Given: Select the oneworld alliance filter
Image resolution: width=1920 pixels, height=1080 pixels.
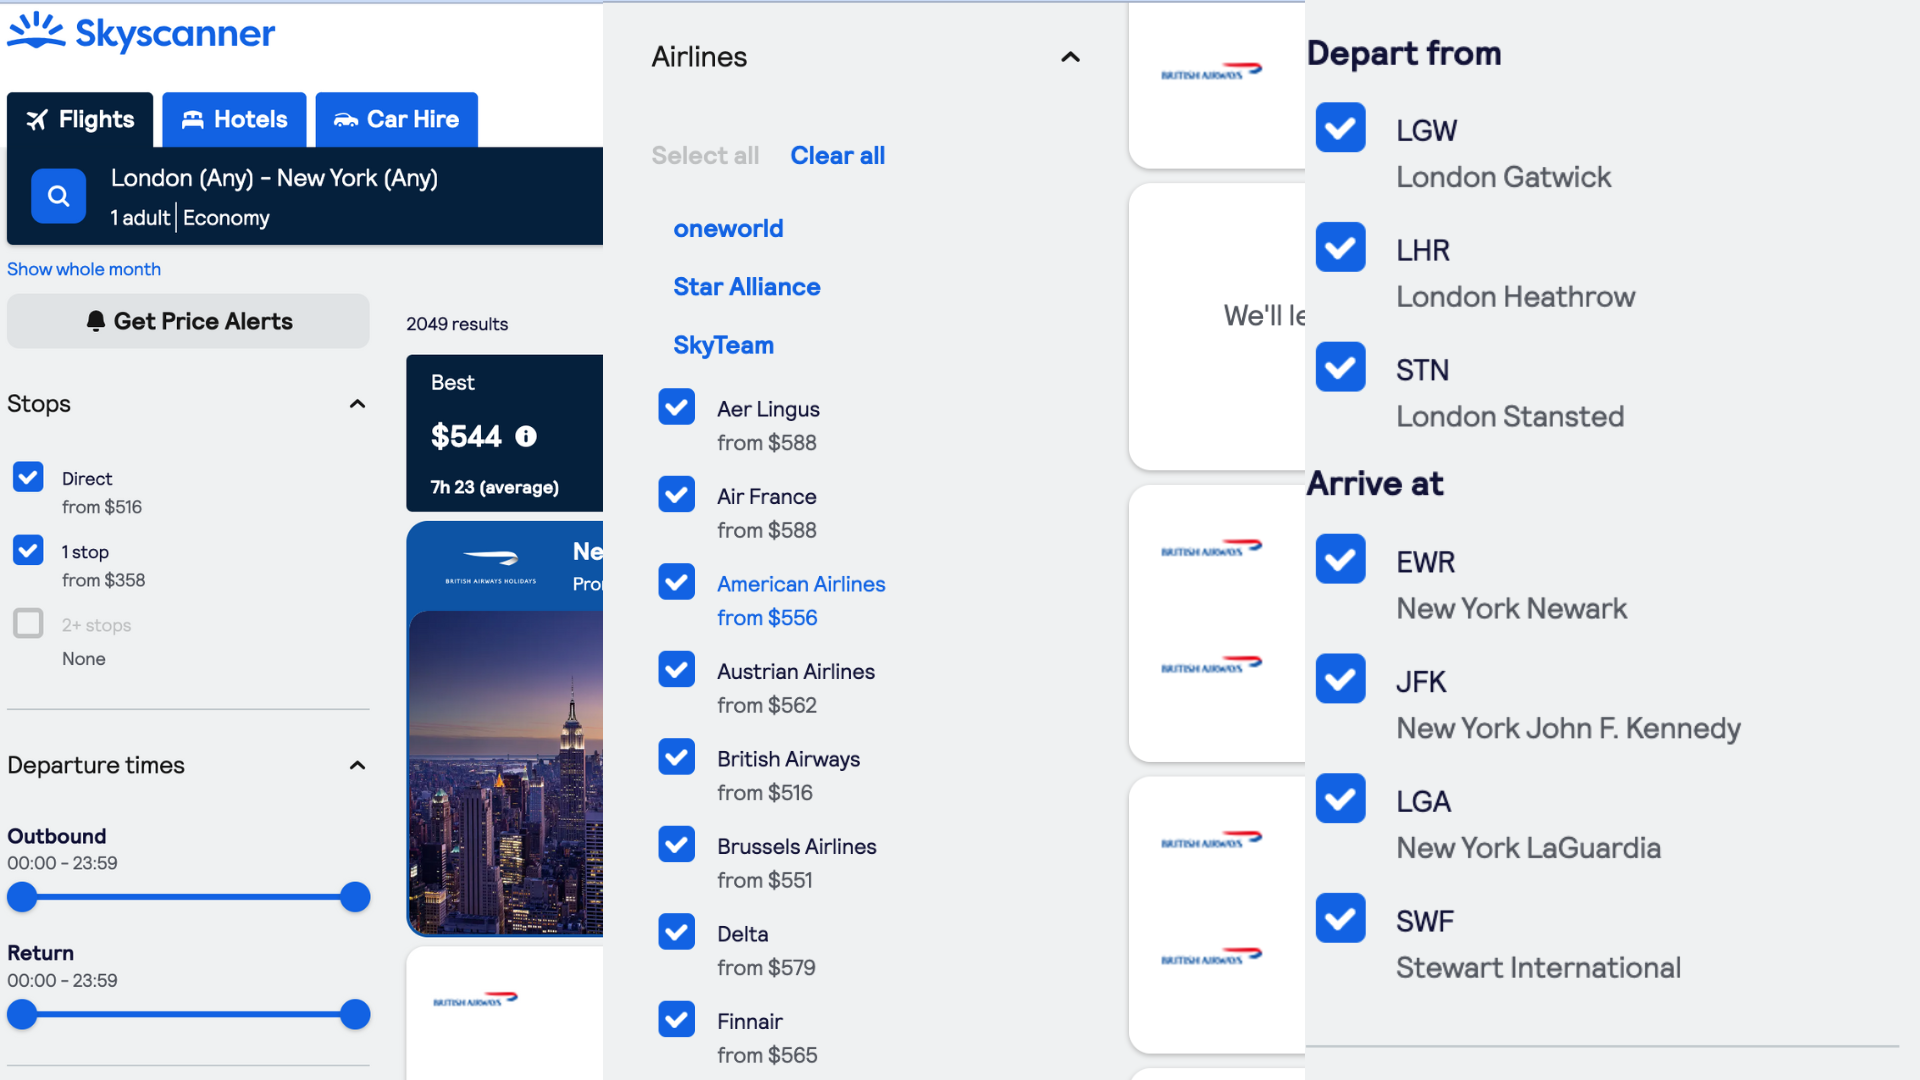Looking at the screenshot, I should tap(727, 227).
